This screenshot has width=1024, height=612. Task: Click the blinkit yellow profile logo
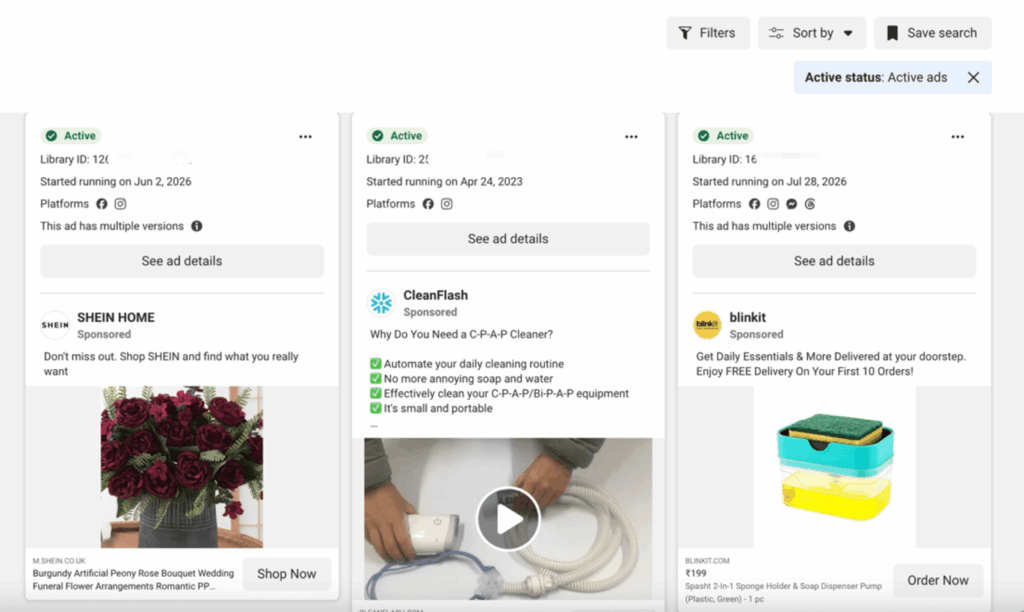click(x=707, y=325)
